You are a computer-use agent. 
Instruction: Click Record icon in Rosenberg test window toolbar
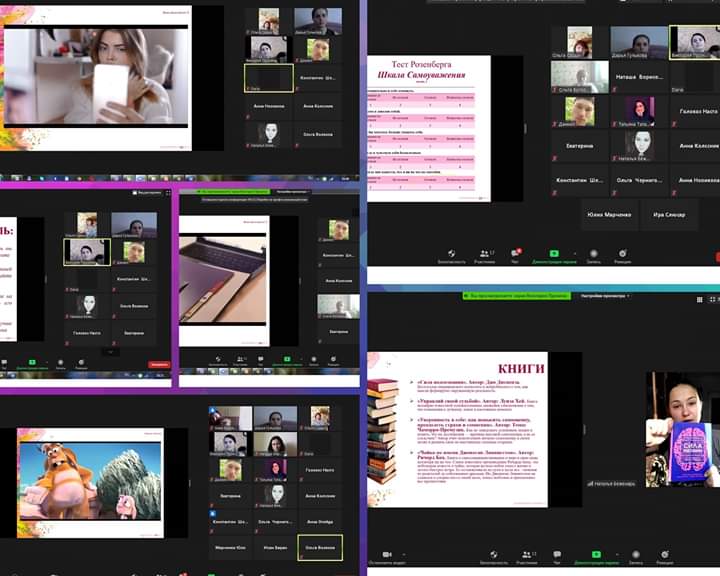(x=593, y=255)
